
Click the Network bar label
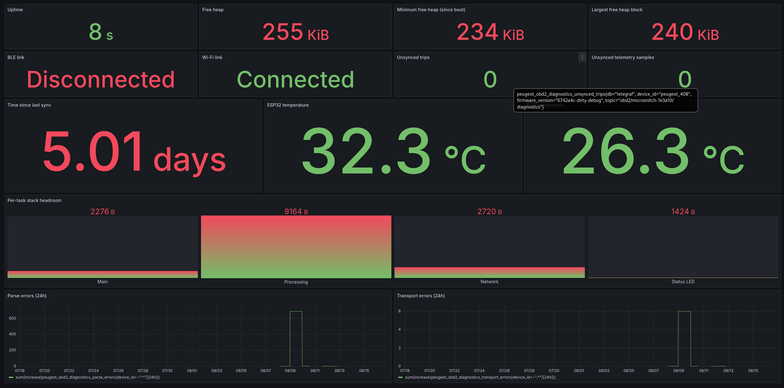[490, 282]
